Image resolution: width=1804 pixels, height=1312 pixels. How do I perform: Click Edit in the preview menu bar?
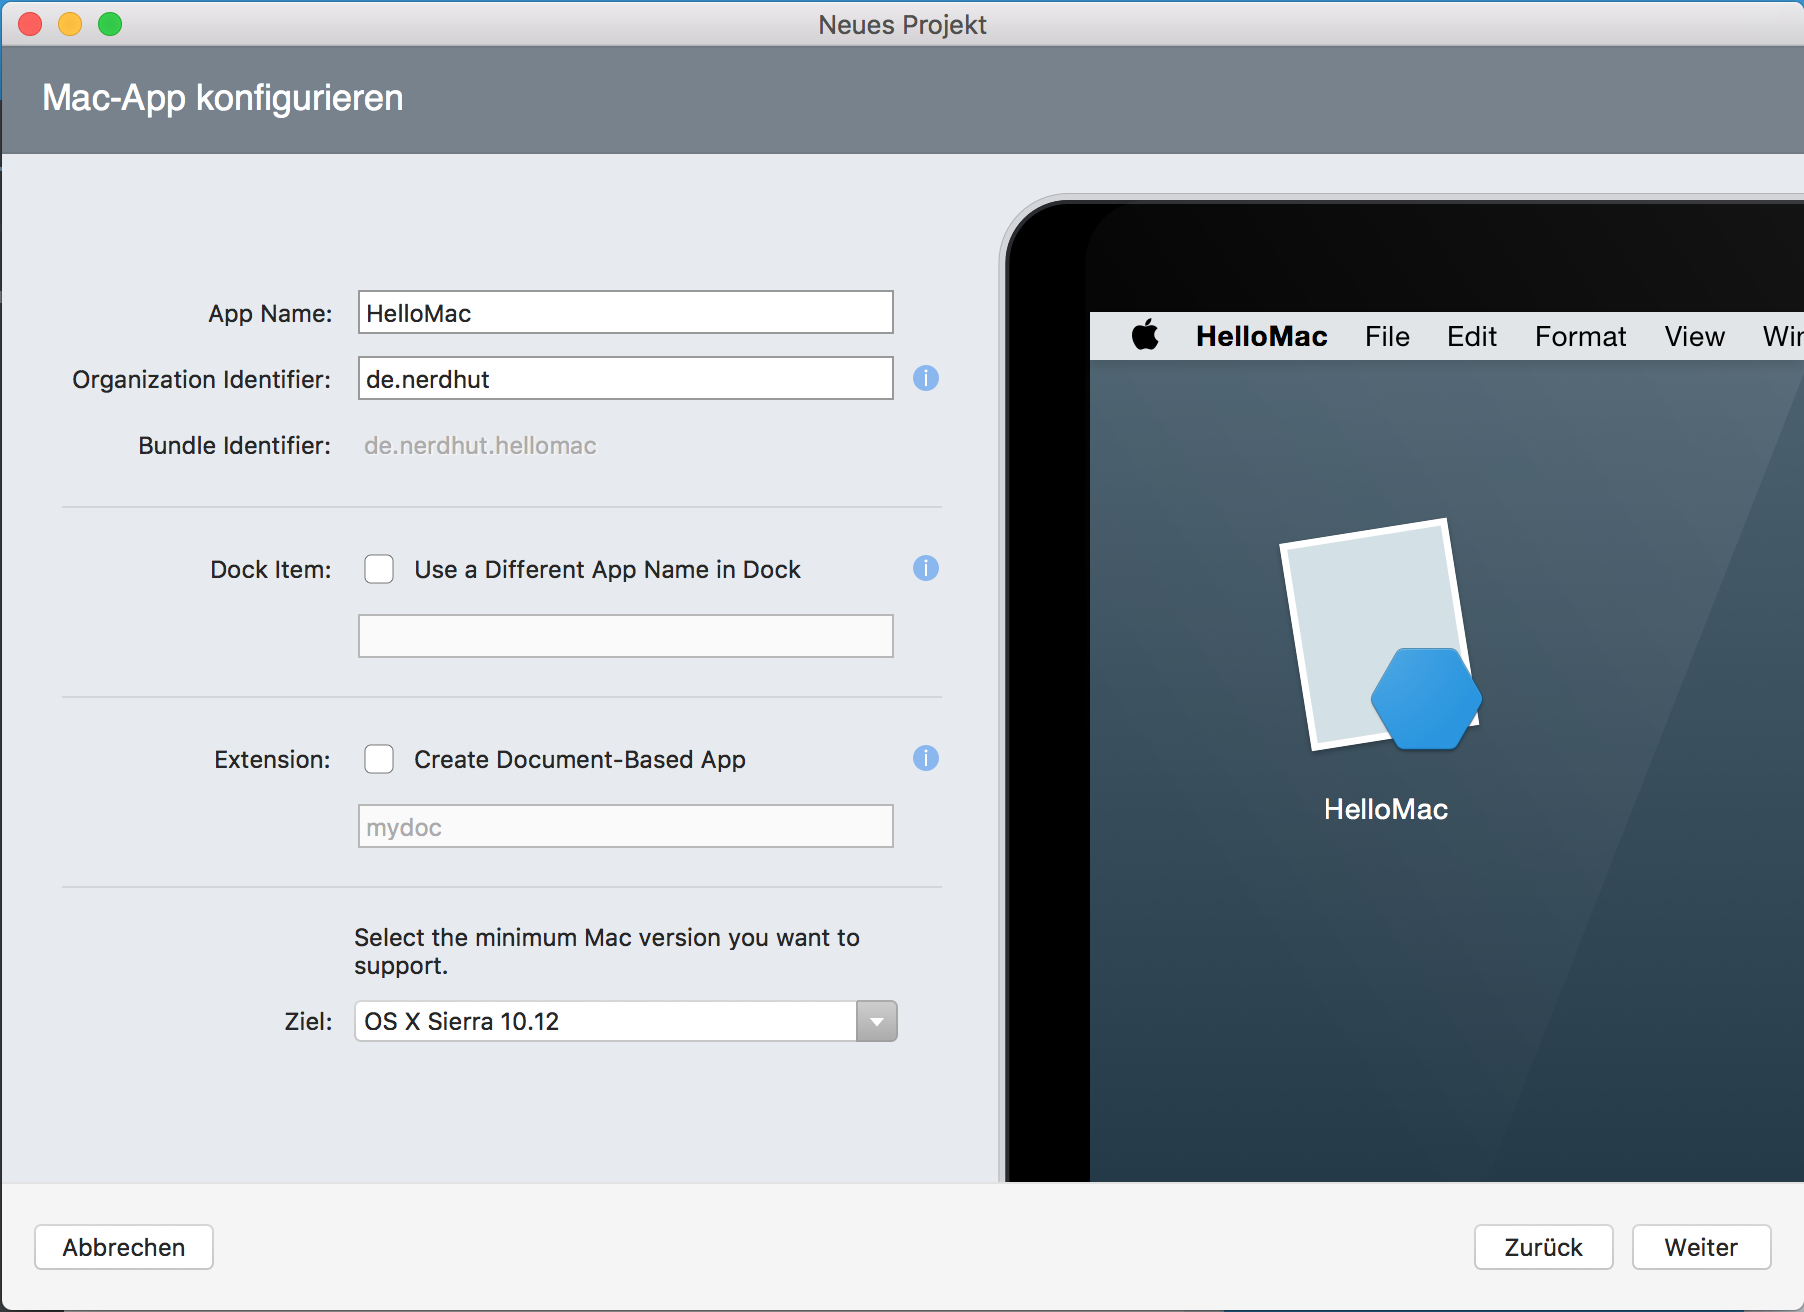[1471, 336]
